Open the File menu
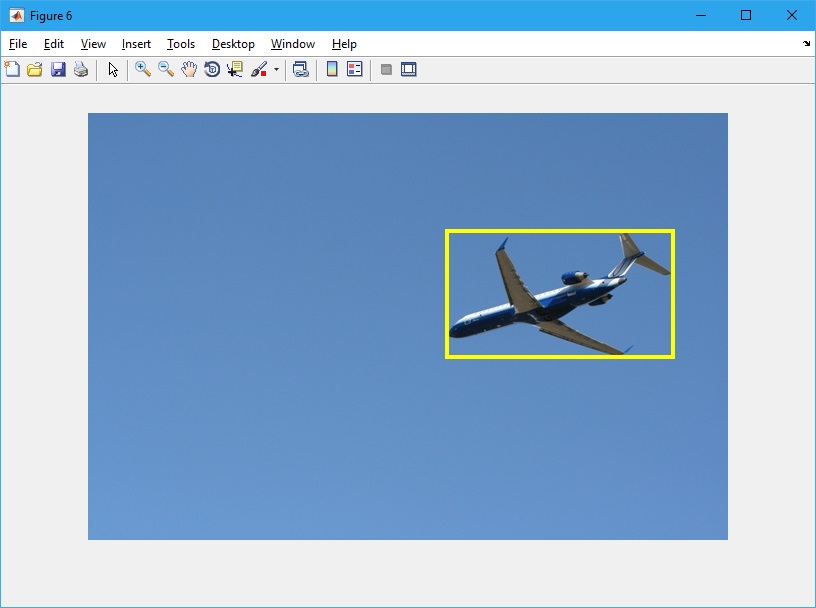The width and height of the screenshot is (816, 608). (x=18, y=44)
